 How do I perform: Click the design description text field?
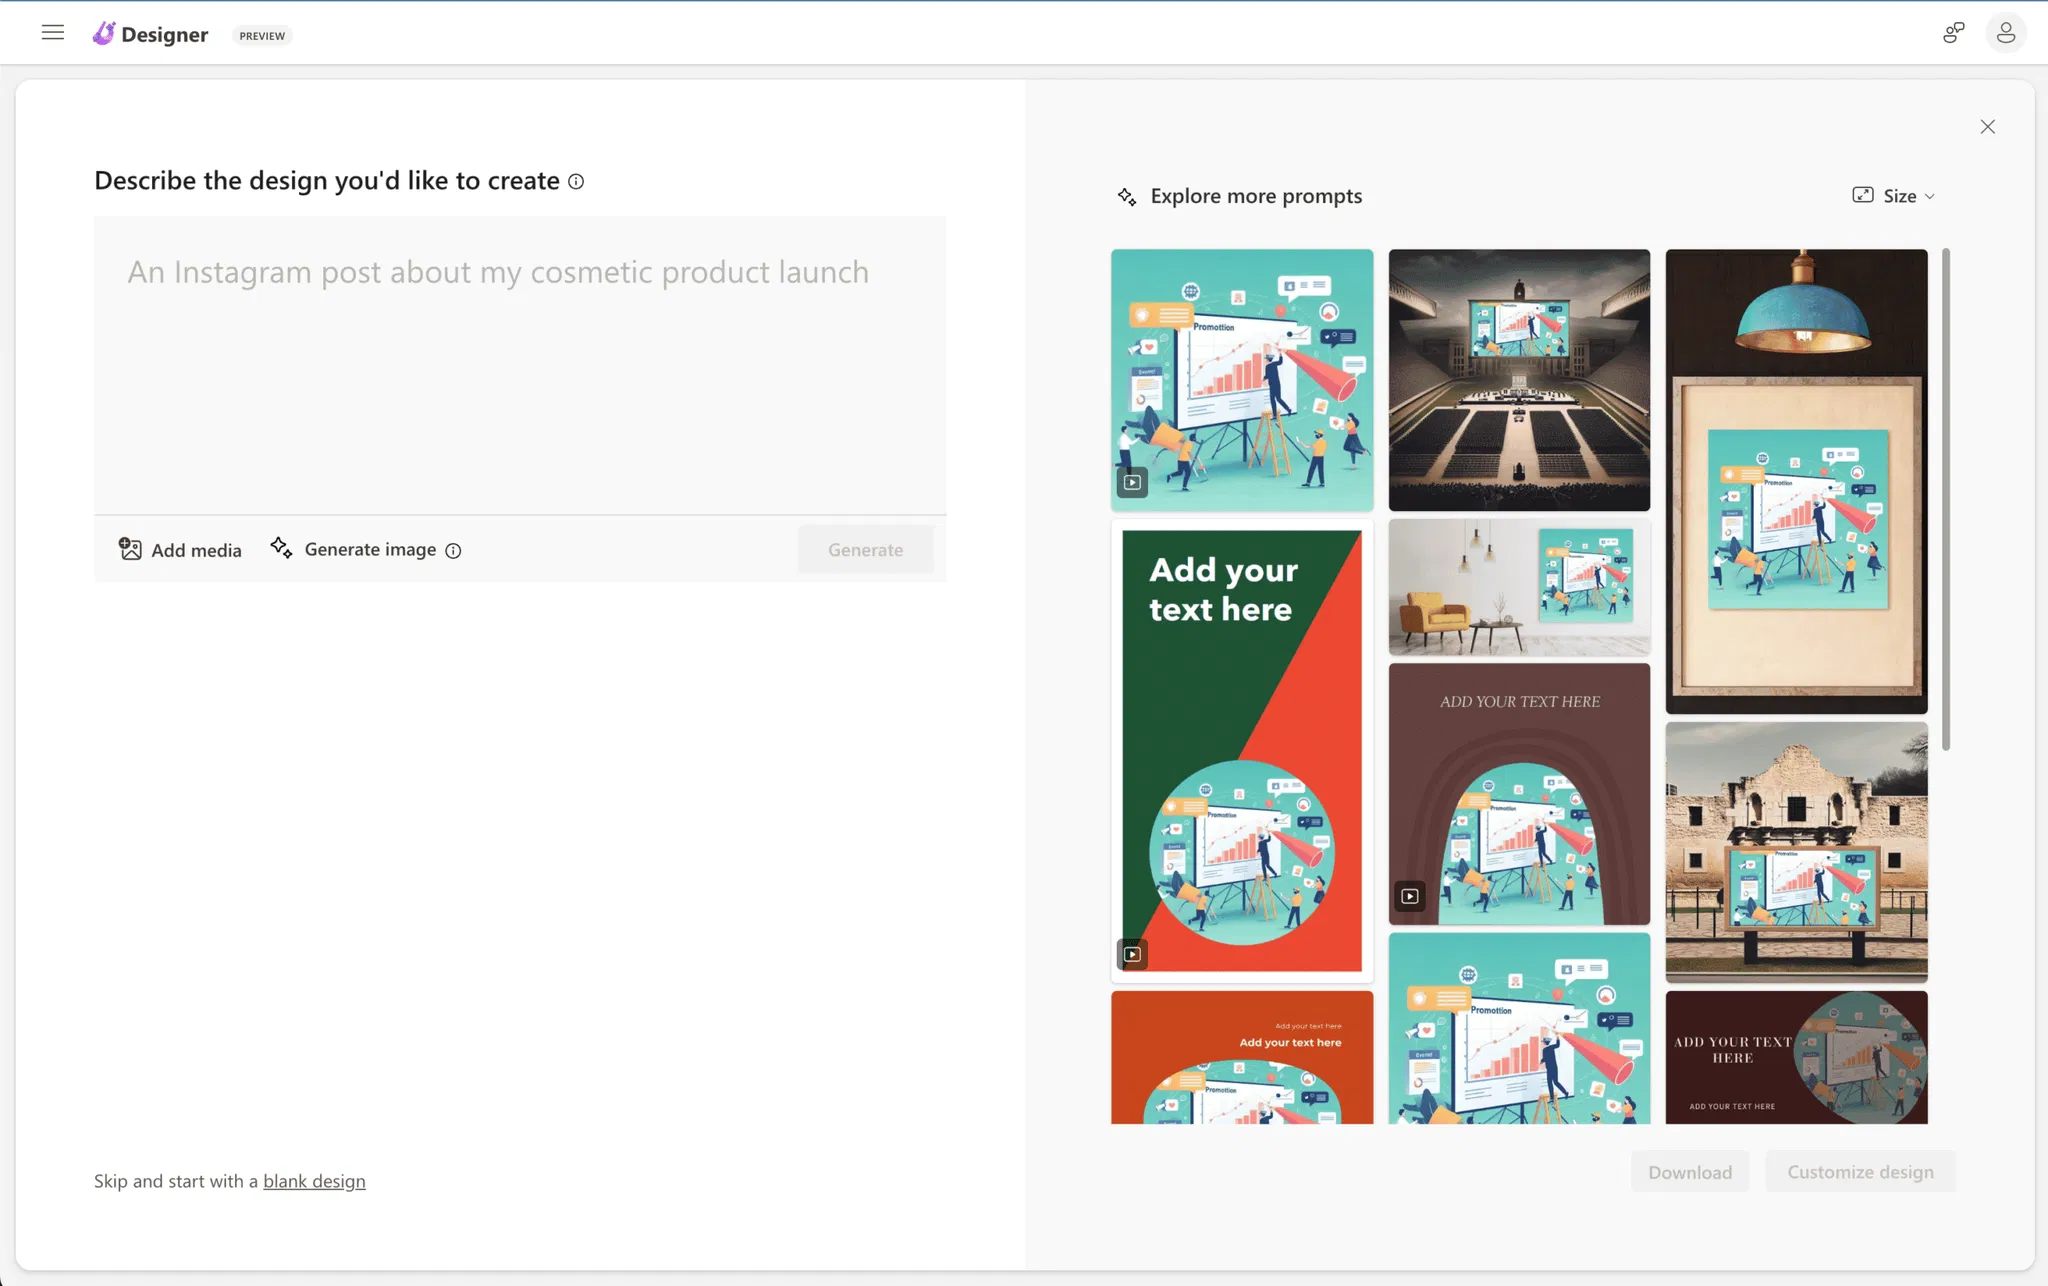click(520, 365)
